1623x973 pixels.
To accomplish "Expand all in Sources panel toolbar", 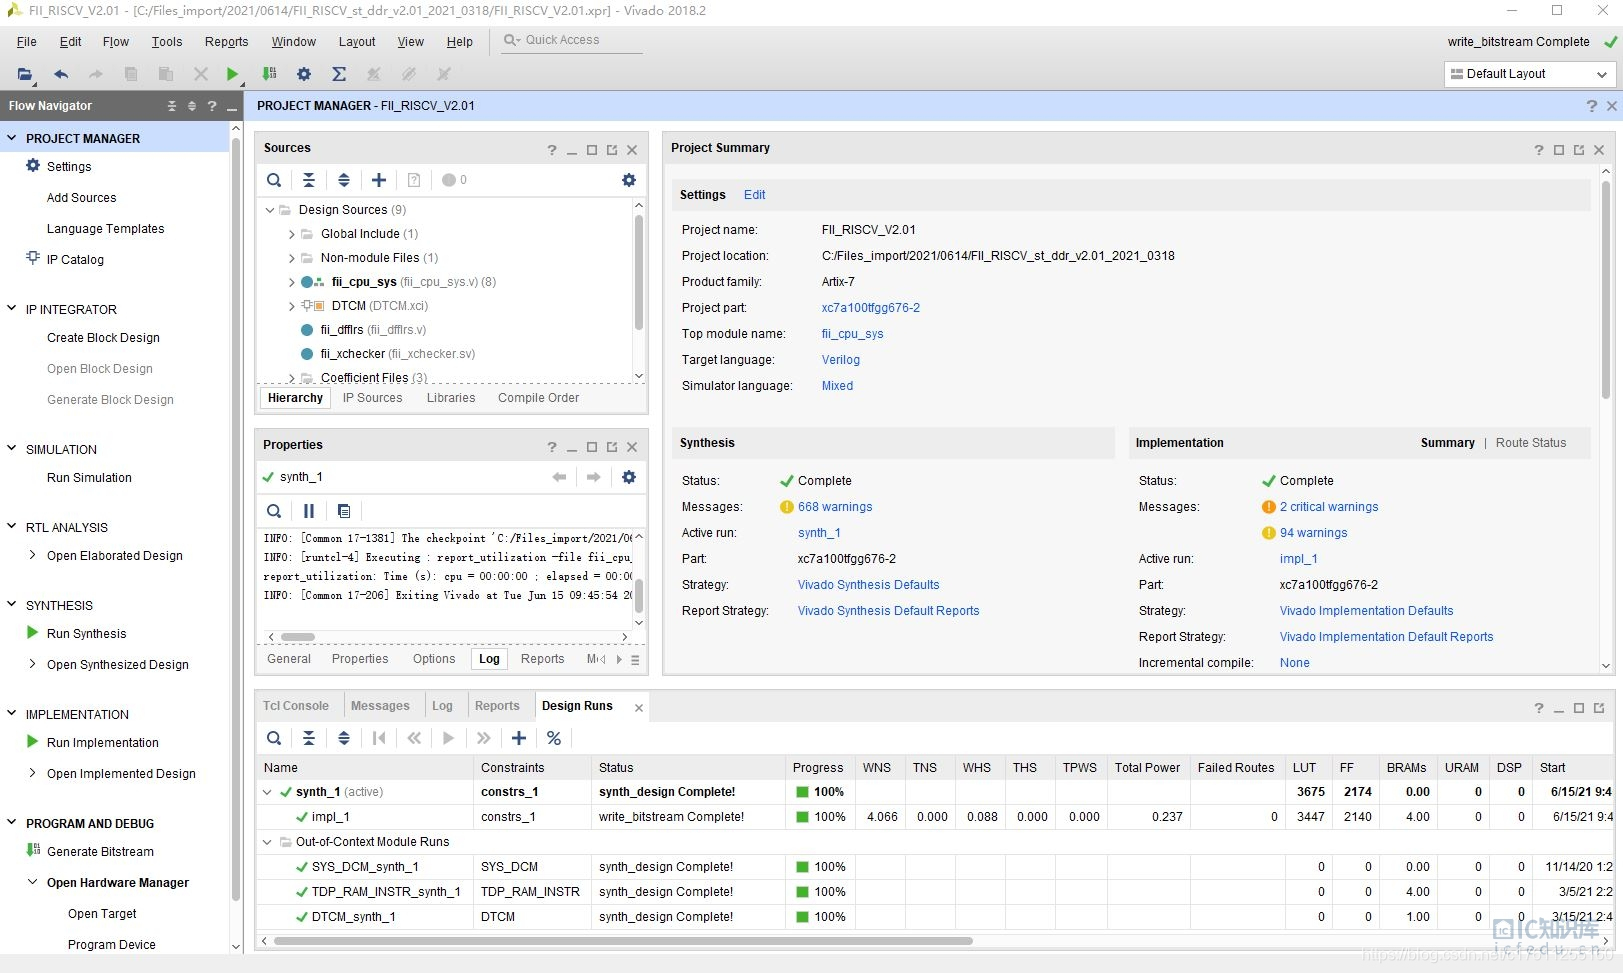I will (x=344, y=180).
